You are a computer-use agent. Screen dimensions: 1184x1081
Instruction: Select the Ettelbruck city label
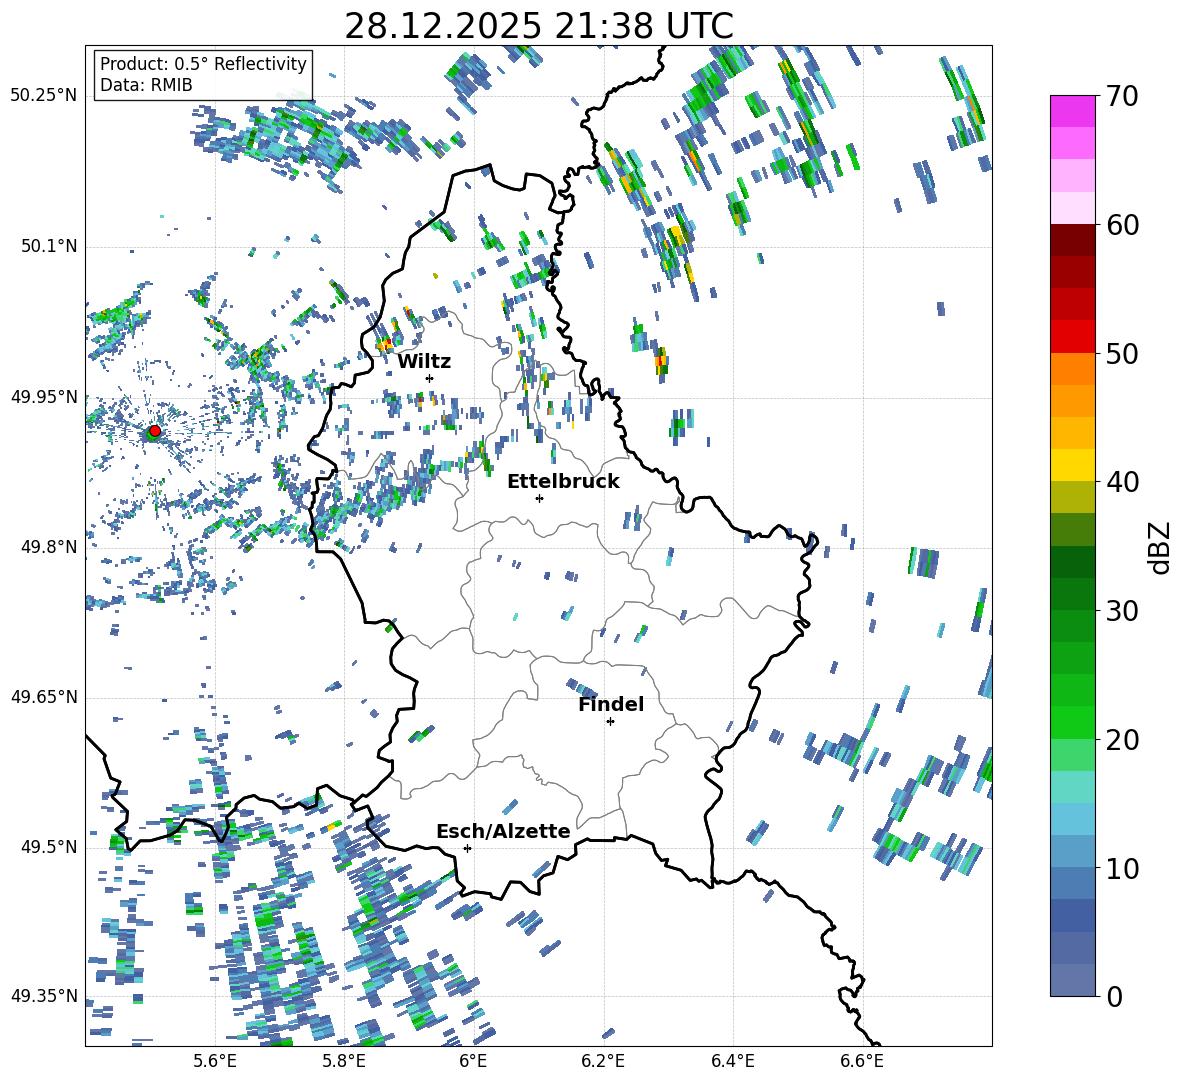563,482
